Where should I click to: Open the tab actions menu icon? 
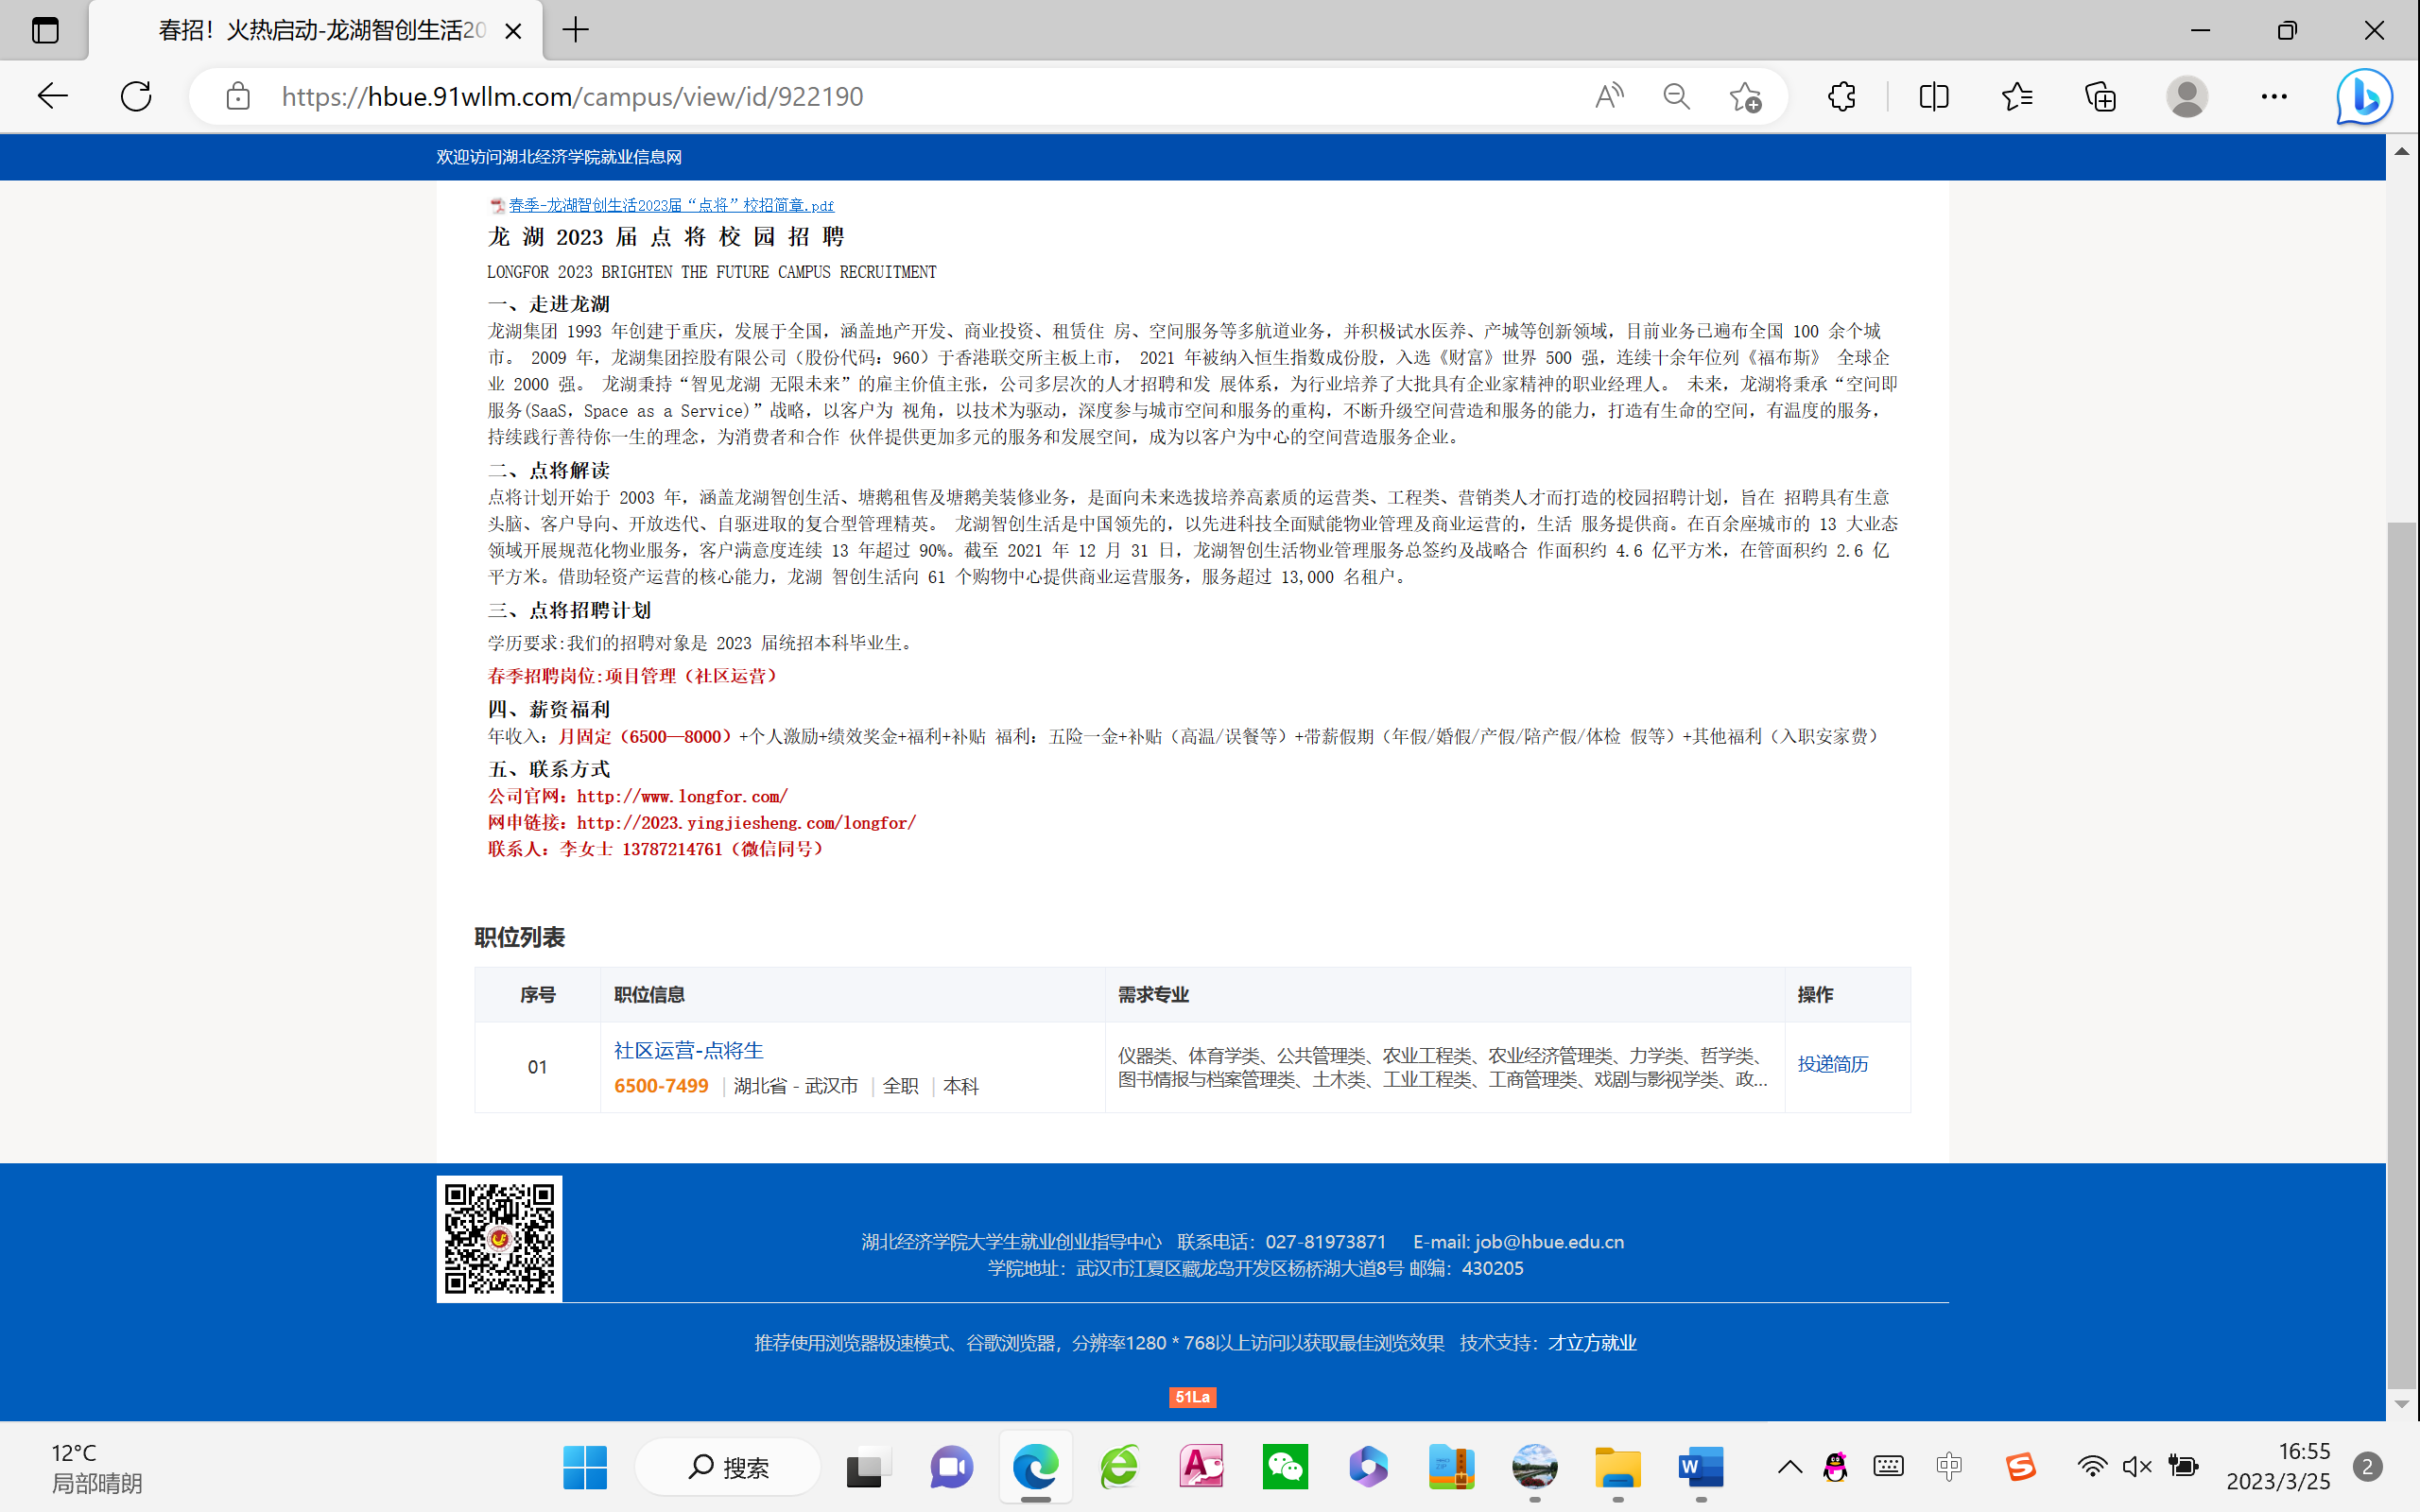click(x=45, y=30)
